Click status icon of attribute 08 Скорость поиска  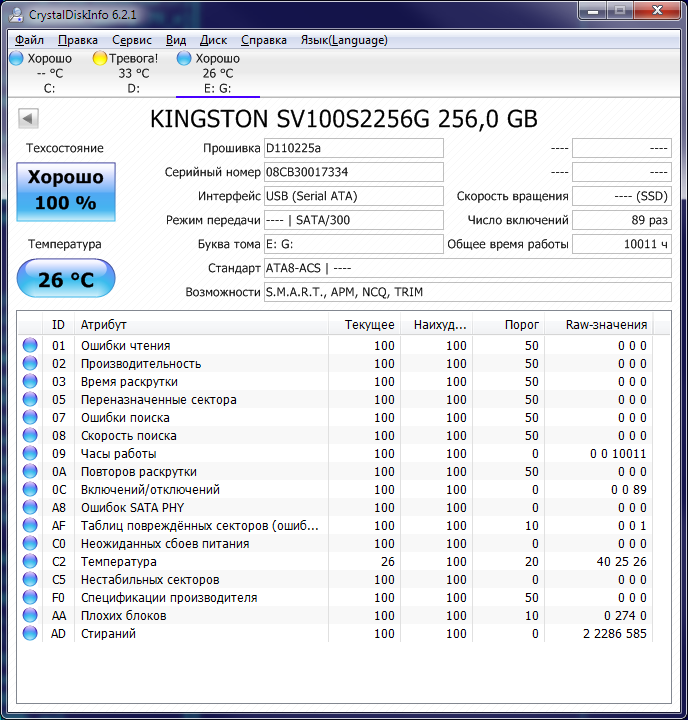coord(30,435)
